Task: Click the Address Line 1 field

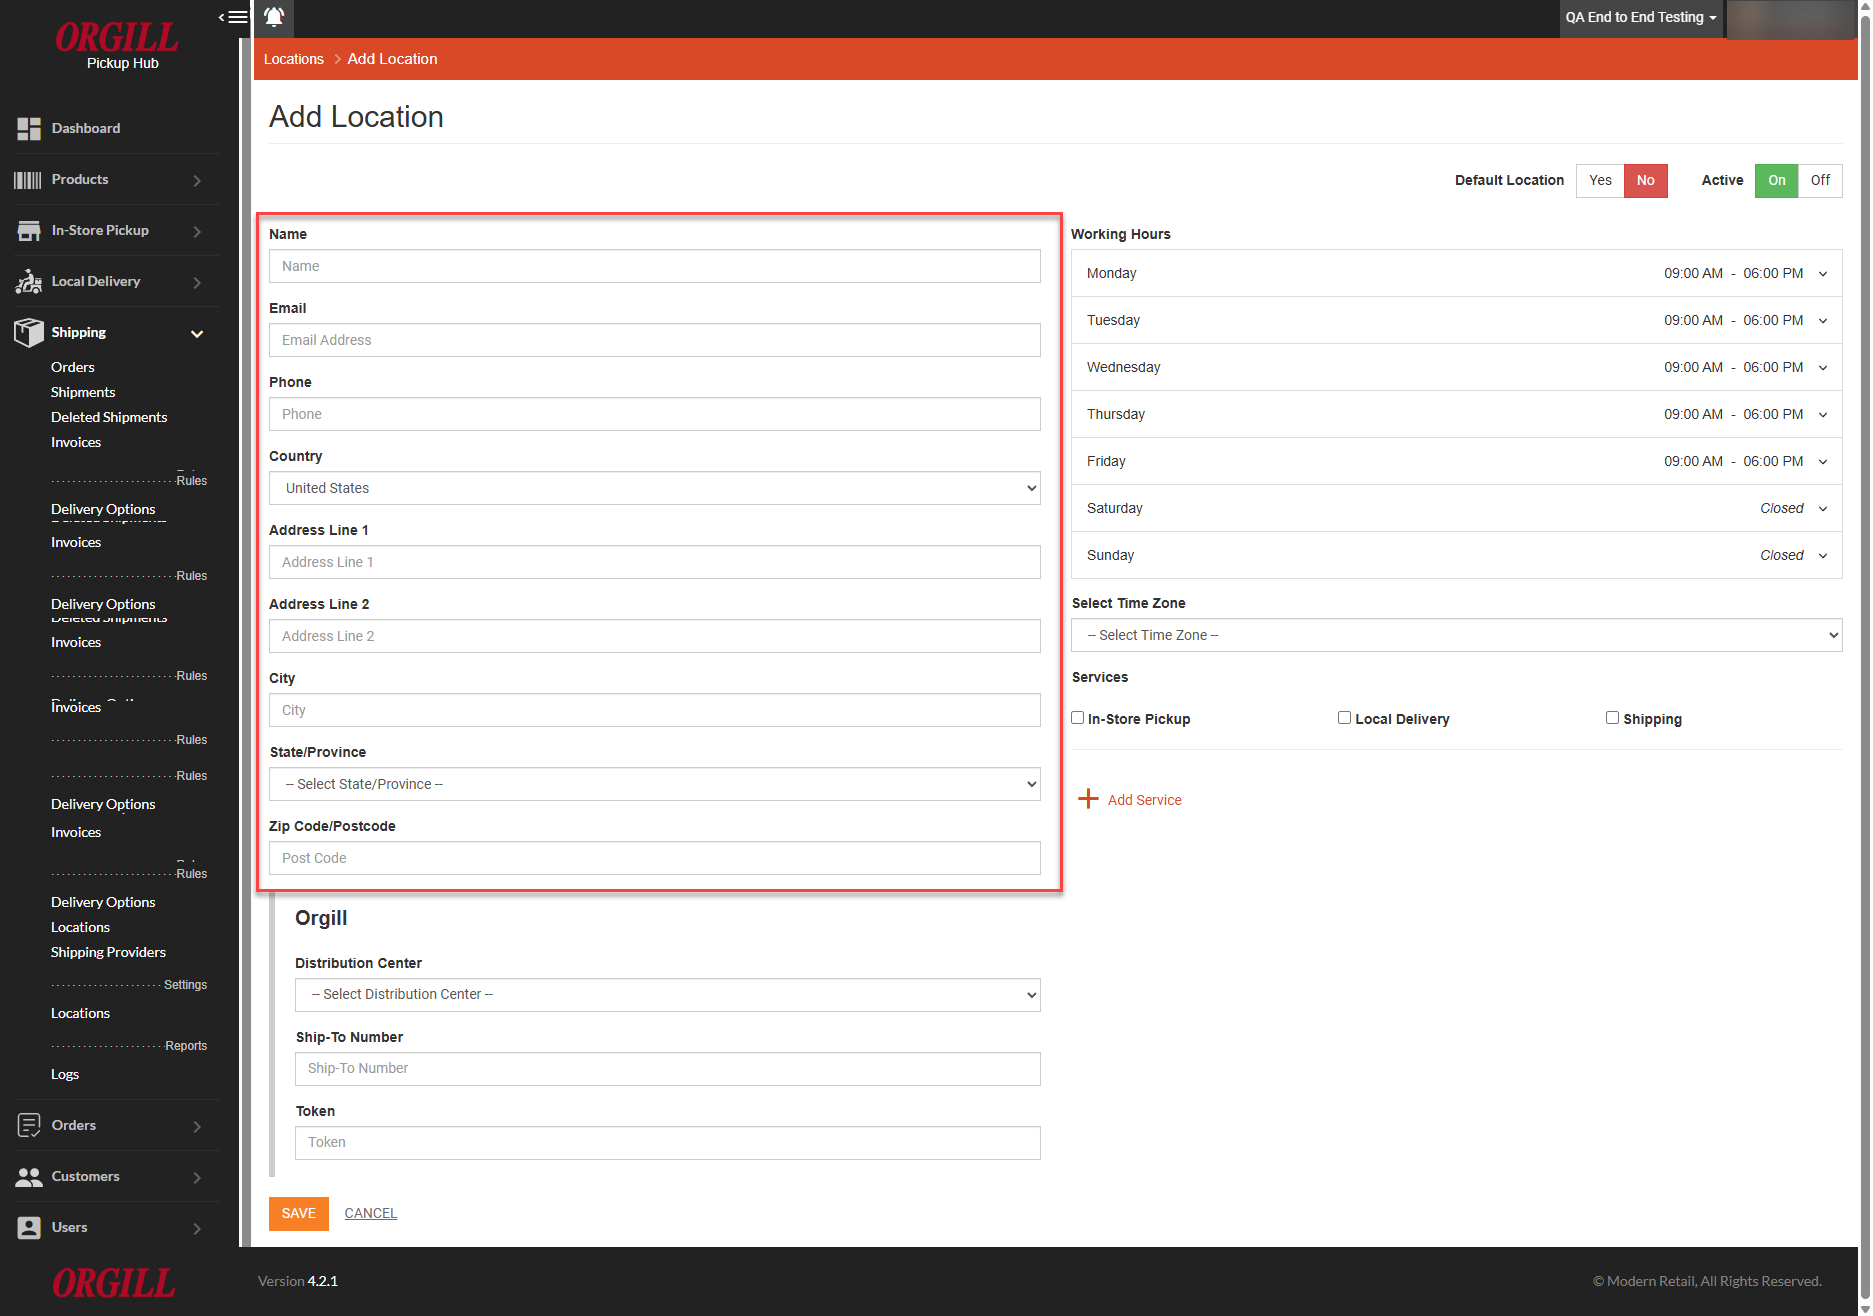Action: point(655,562)
